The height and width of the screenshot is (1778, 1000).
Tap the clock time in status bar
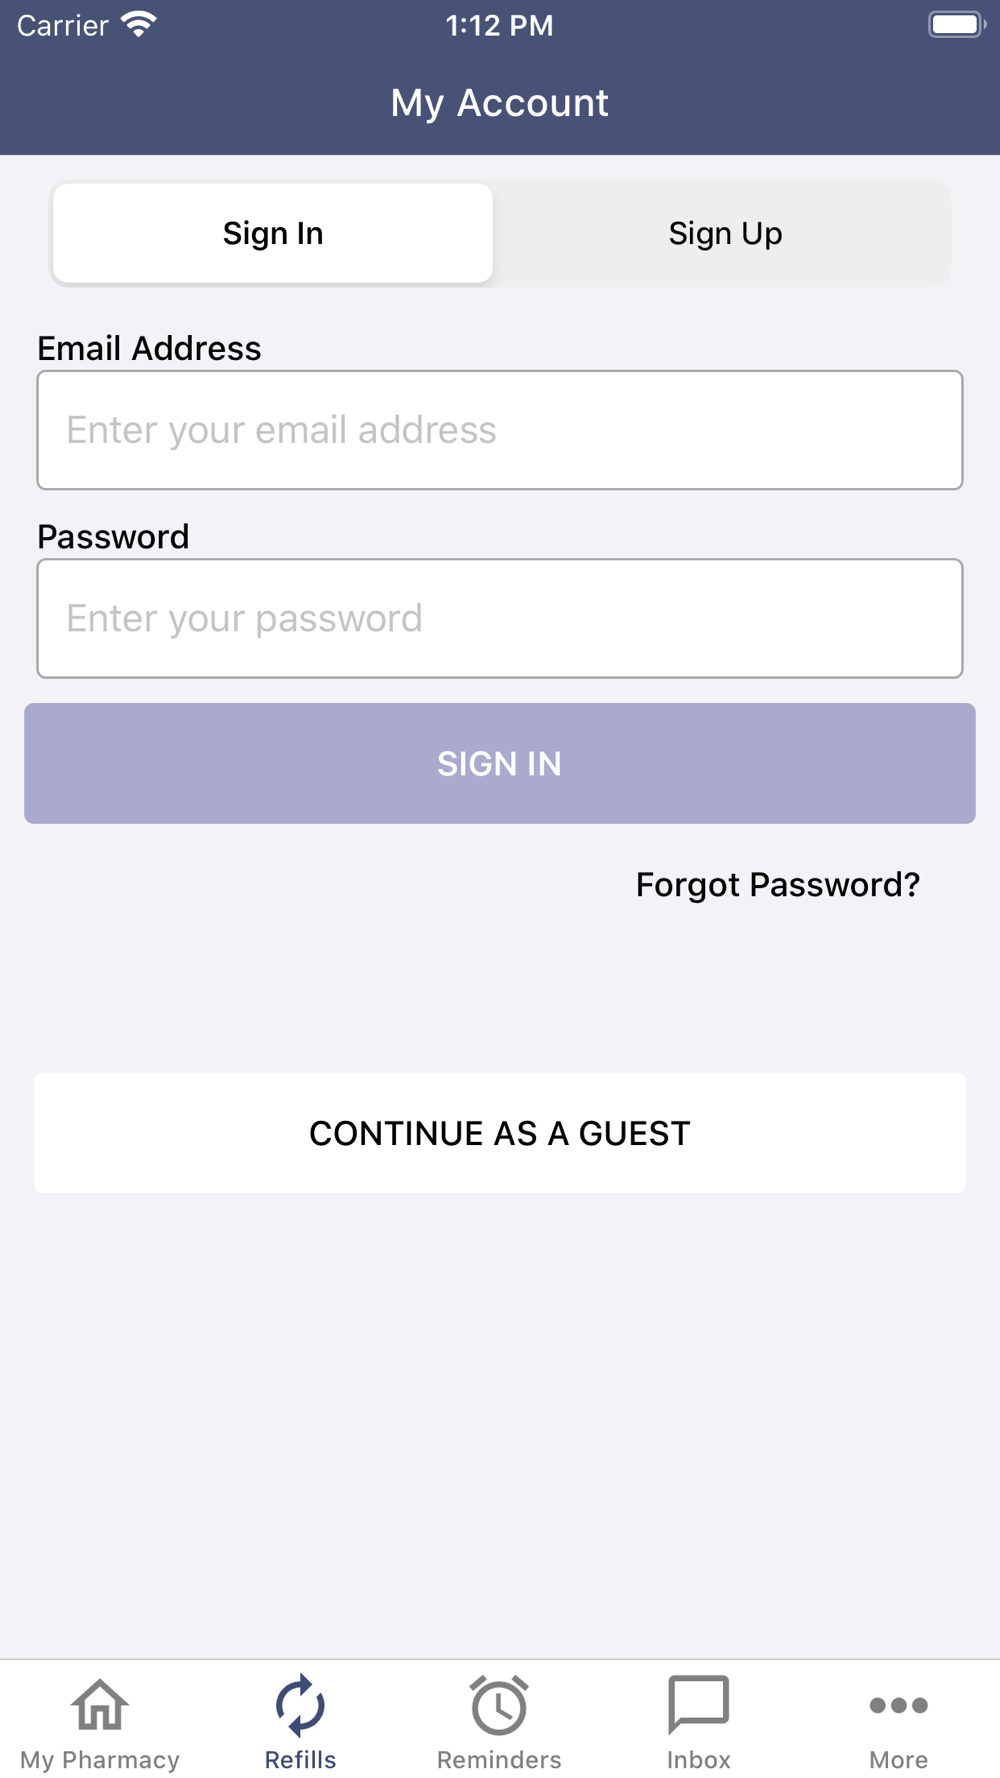tap(499, 25)
